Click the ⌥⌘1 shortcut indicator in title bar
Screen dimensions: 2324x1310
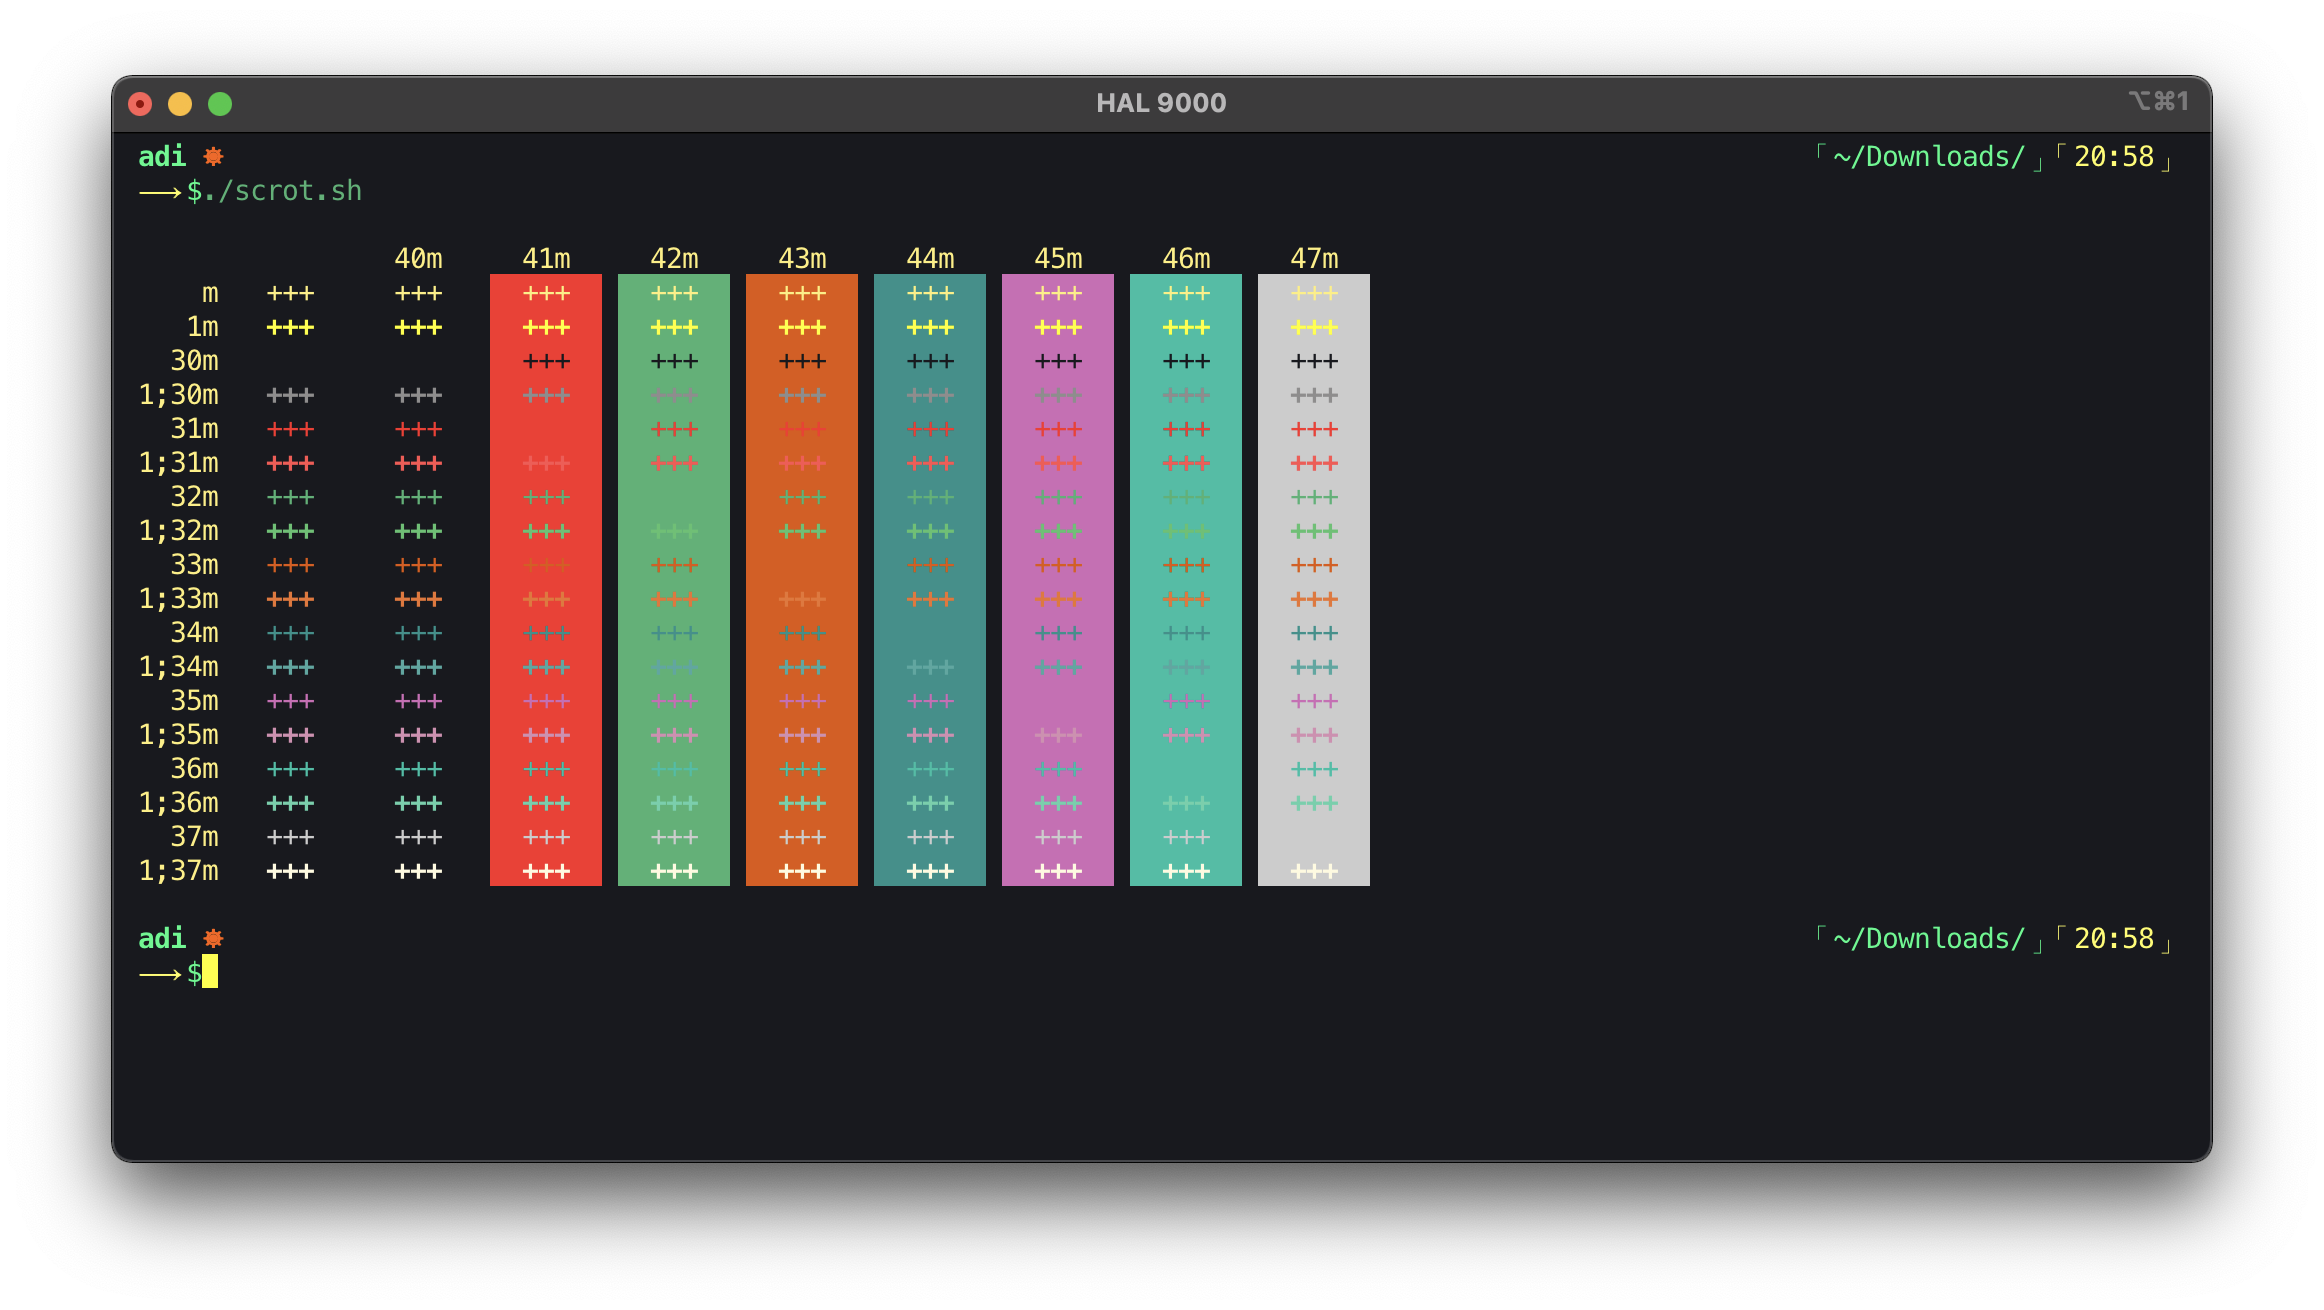coord(2159,101)
